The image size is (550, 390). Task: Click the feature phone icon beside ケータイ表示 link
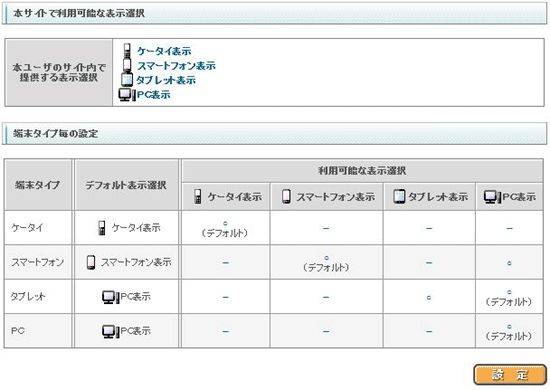(127, 50)
